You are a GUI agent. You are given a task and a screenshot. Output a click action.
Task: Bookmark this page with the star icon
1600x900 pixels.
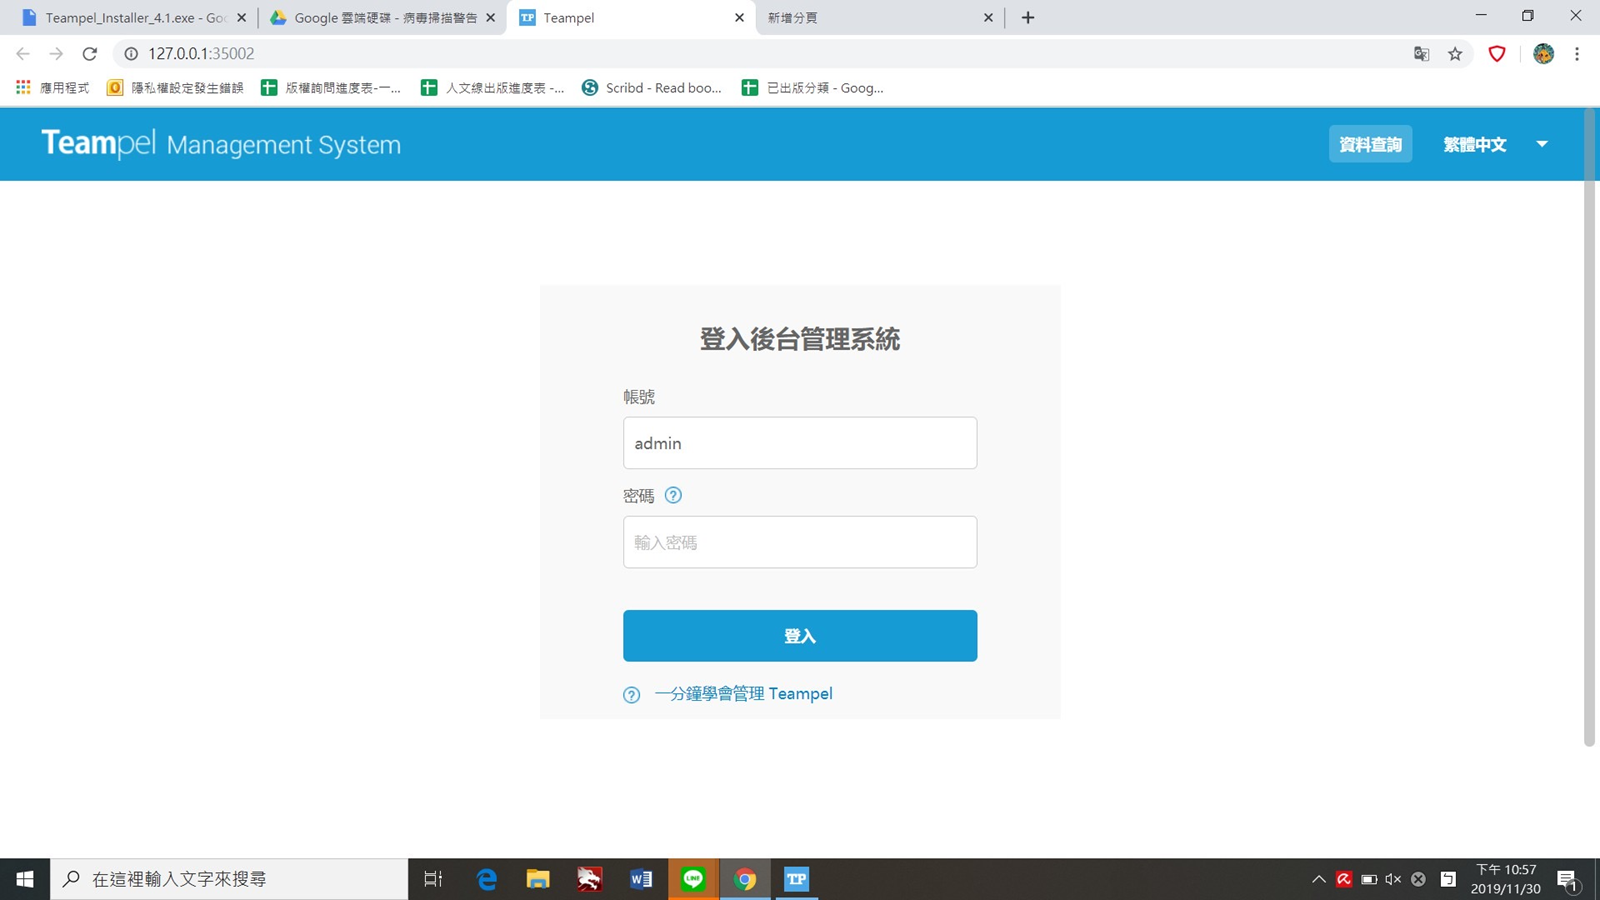coord(1455,54)
